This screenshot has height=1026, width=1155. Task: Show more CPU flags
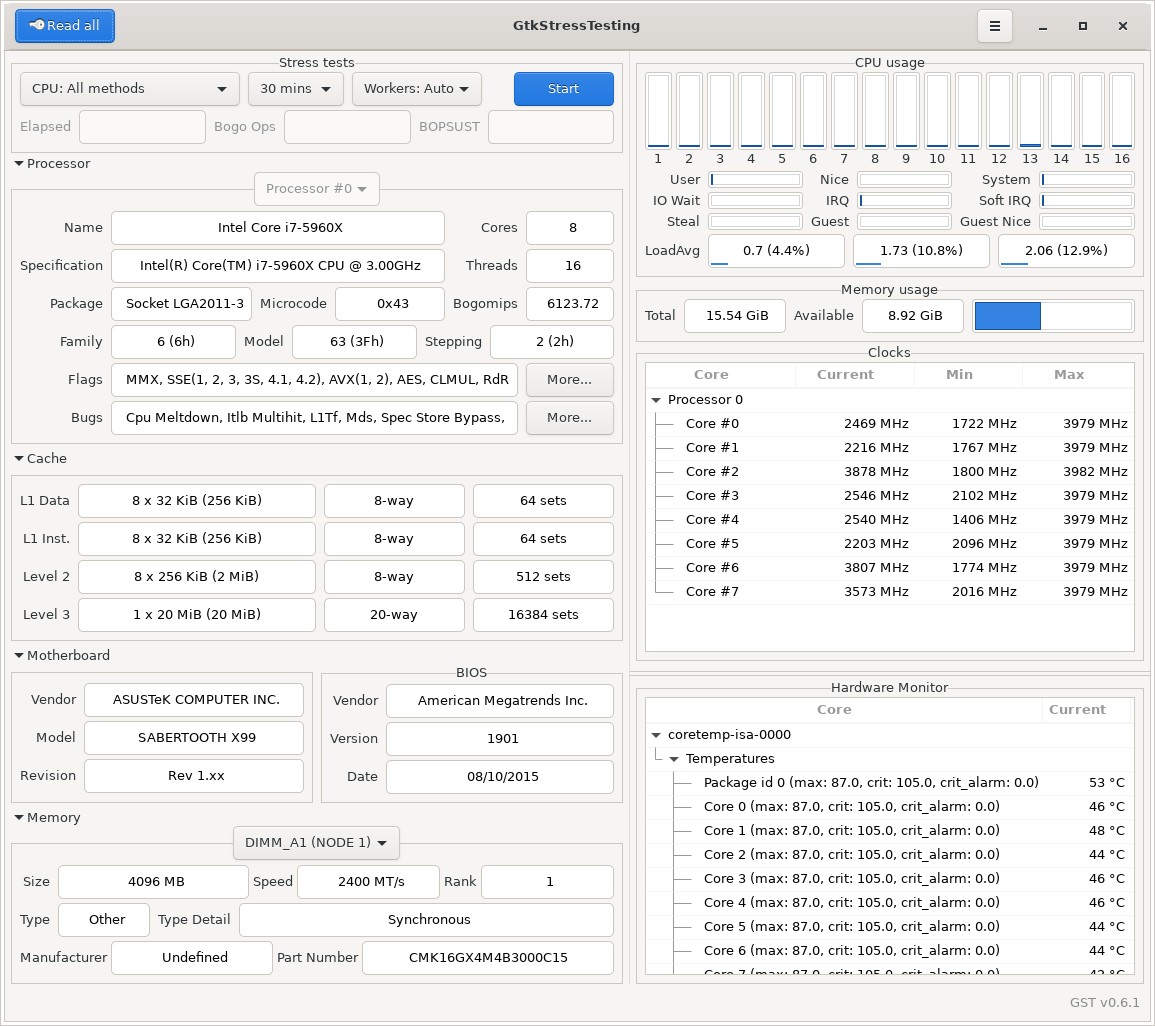[x=569, y=380]
